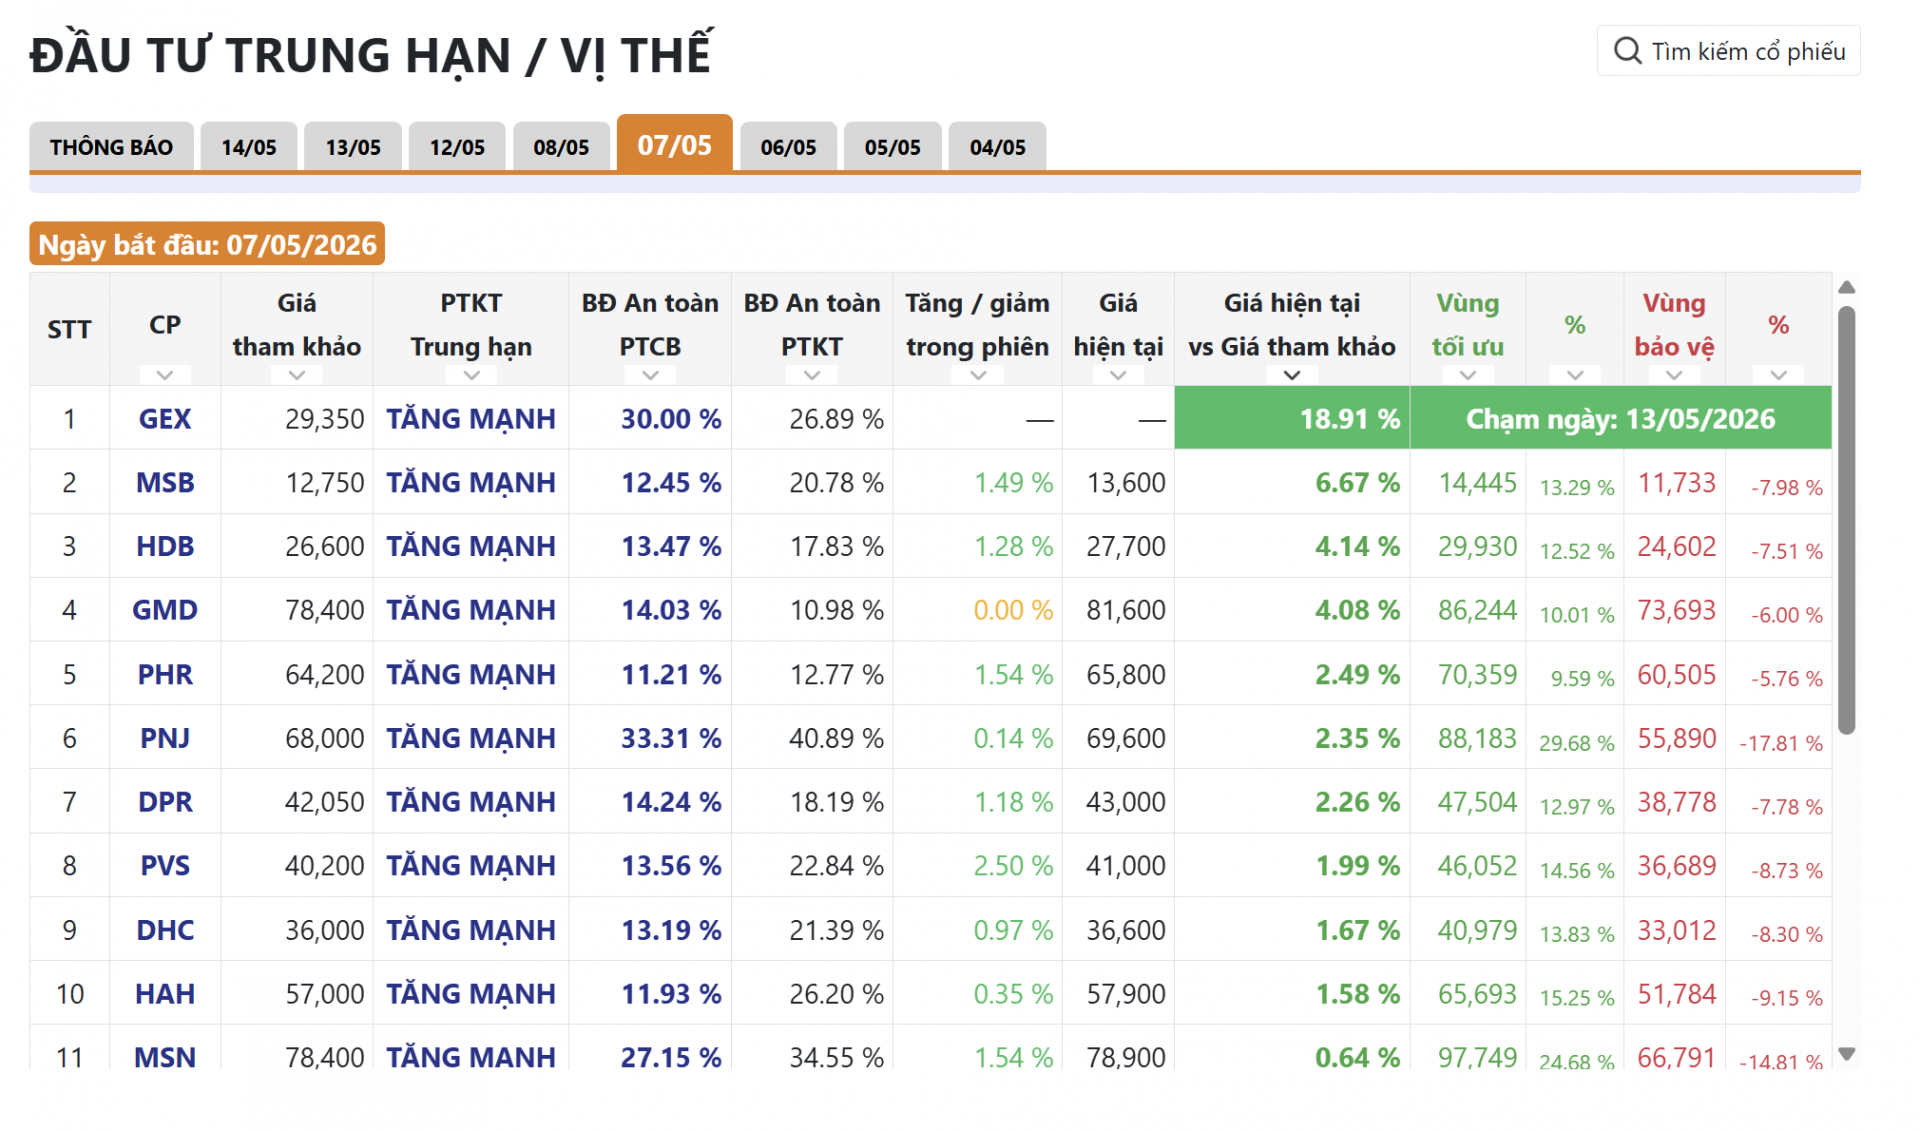1920x1131 pixels.
Task: Click the Vùng tối ưu sort arrow
Action: coord(1467,375)
